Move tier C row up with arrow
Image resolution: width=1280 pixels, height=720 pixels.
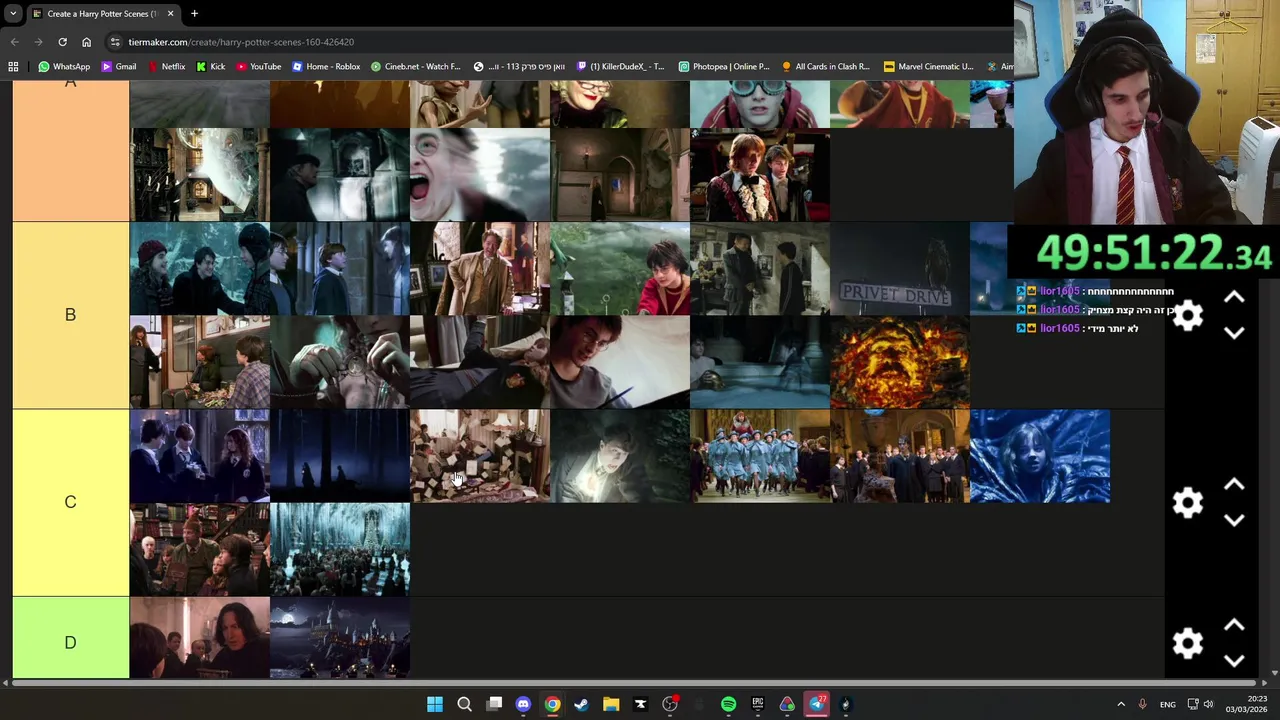coord(1234,485)
